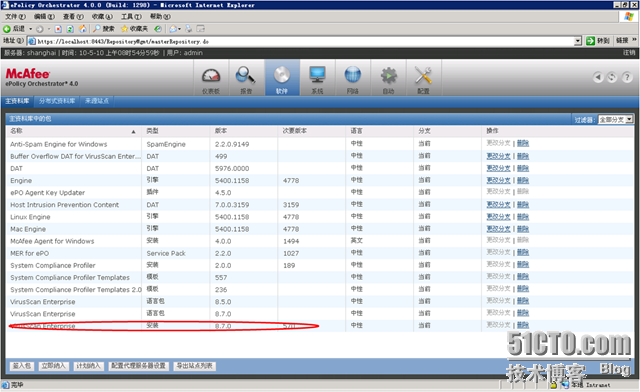Select the 'ePO Agent Key Updater' row name
640x392 pixels.
48,193
